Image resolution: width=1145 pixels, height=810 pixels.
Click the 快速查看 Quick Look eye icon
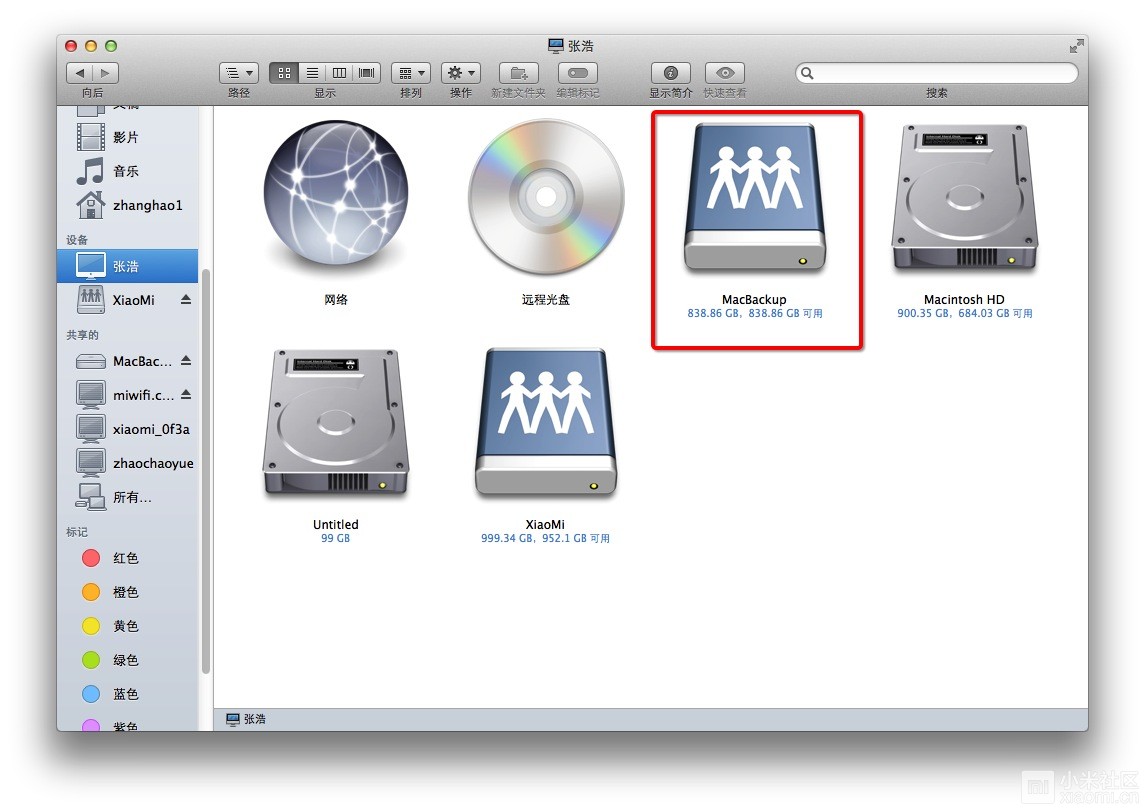725,73
